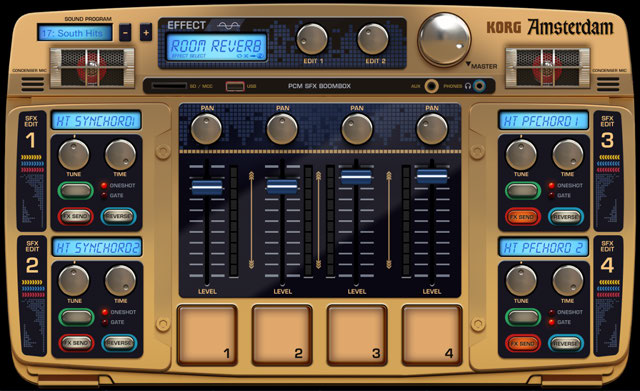This screenshot has height=391, width=640.
Task: Click the Master volume knob
Action: [444, 40]
